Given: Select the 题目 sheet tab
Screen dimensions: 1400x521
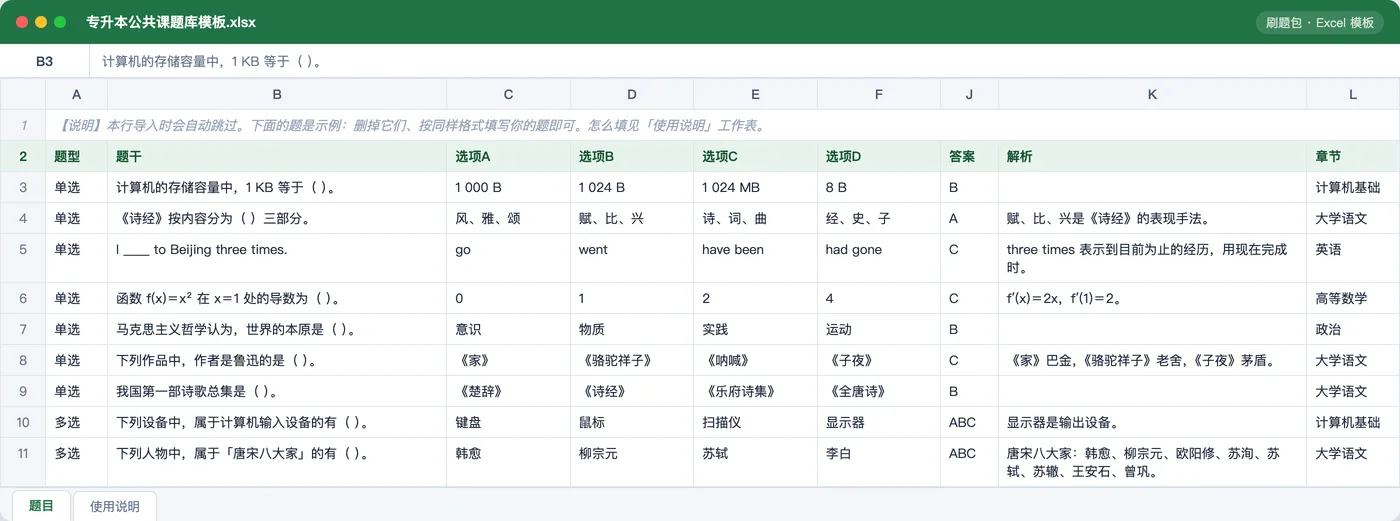Looking at the screenshot, I should coord(41,506).
